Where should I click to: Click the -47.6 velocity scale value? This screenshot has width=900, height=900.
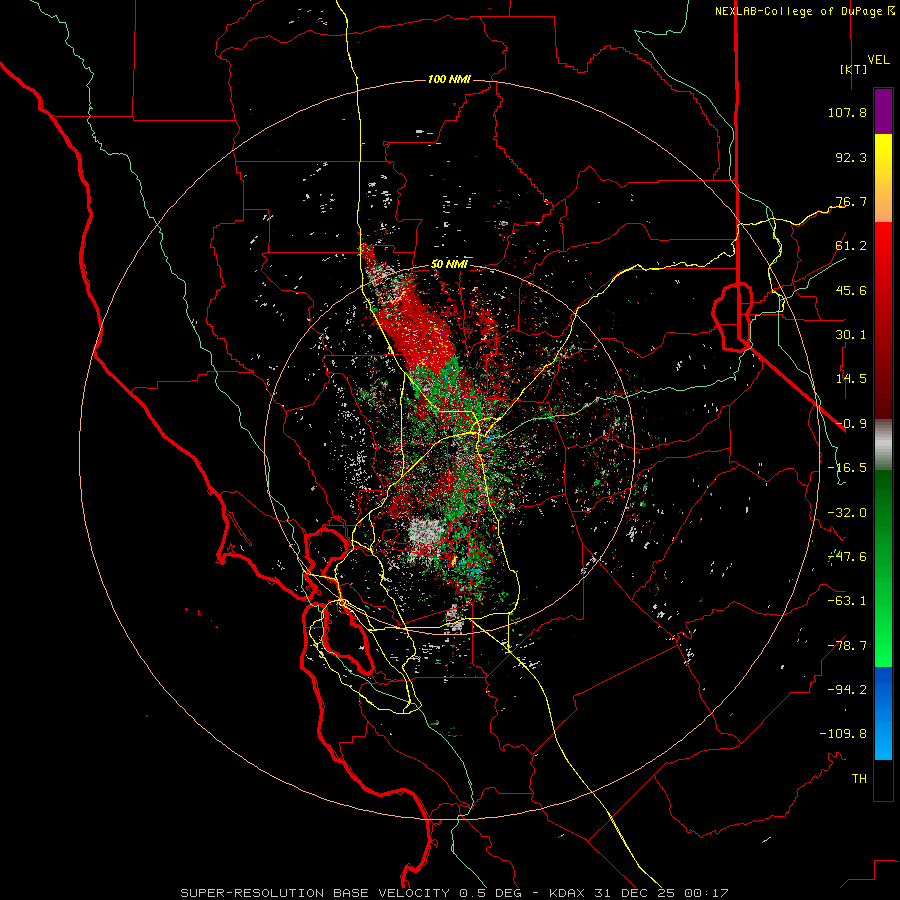click(x=847, y=557)
